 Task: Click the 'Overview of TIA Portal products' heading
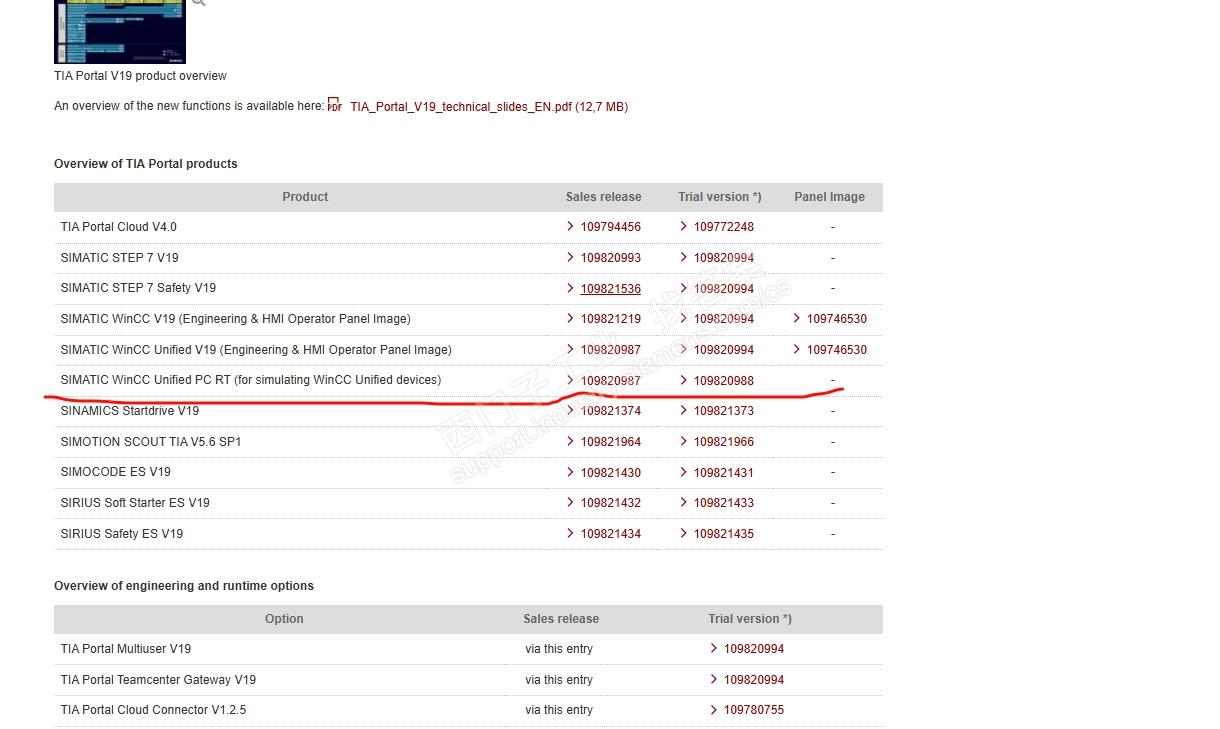[146, 164]
